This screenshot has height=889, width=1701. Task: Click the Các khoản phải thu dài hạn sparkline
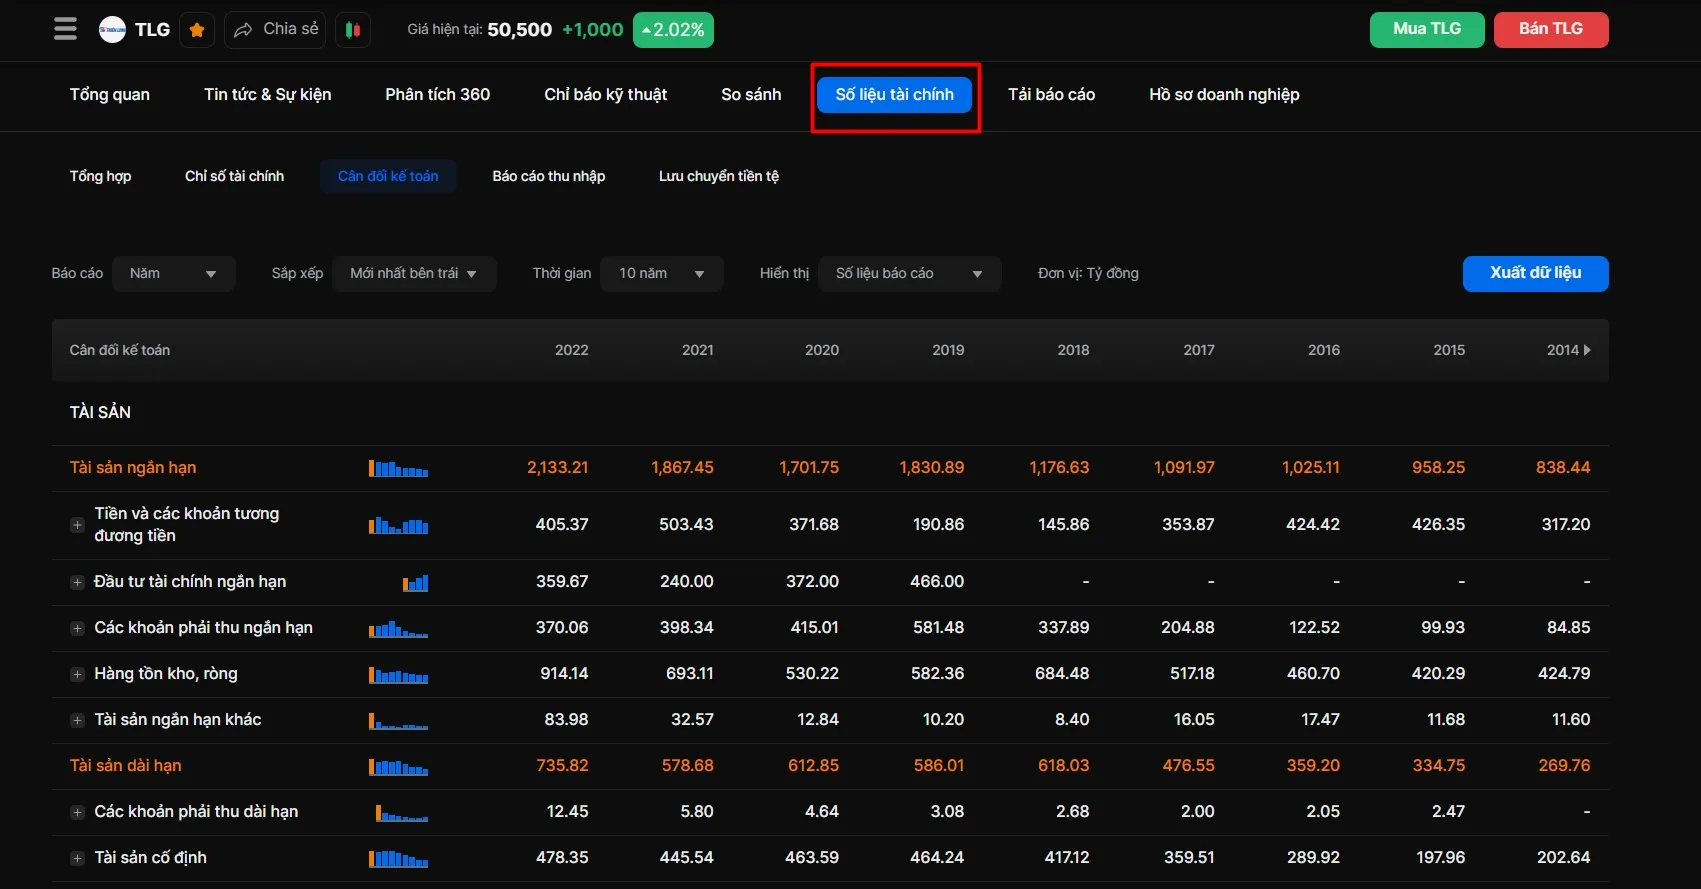pos(401,812)
